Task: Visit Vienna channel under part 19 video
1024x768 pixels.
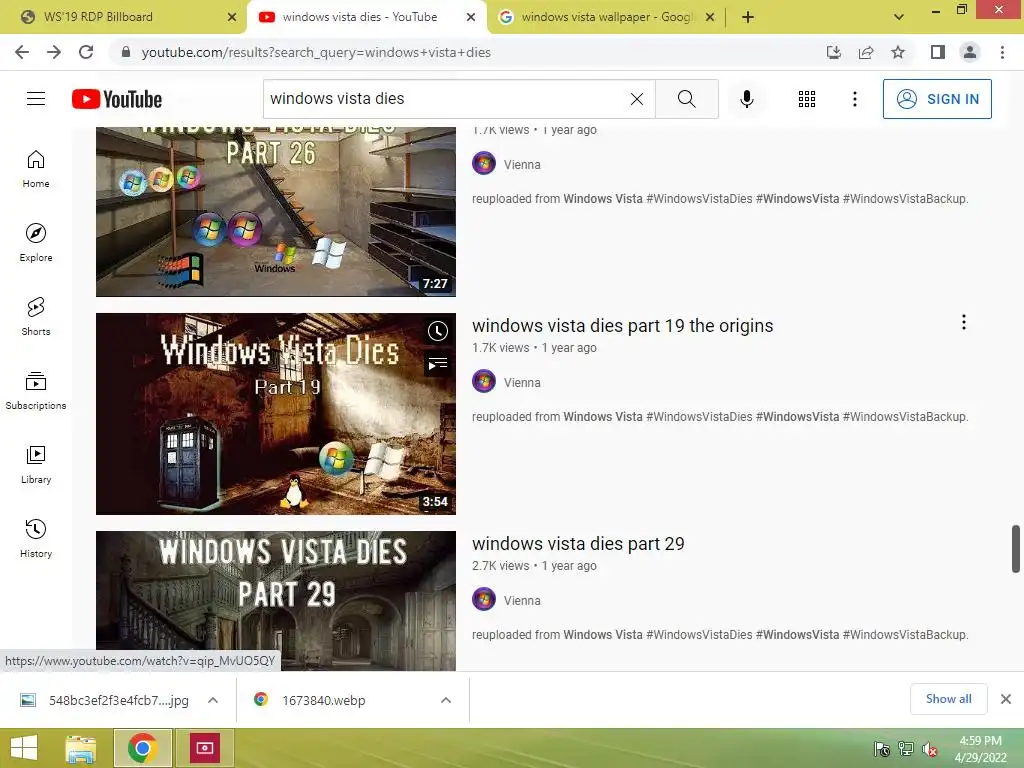Action: [522, 383]
